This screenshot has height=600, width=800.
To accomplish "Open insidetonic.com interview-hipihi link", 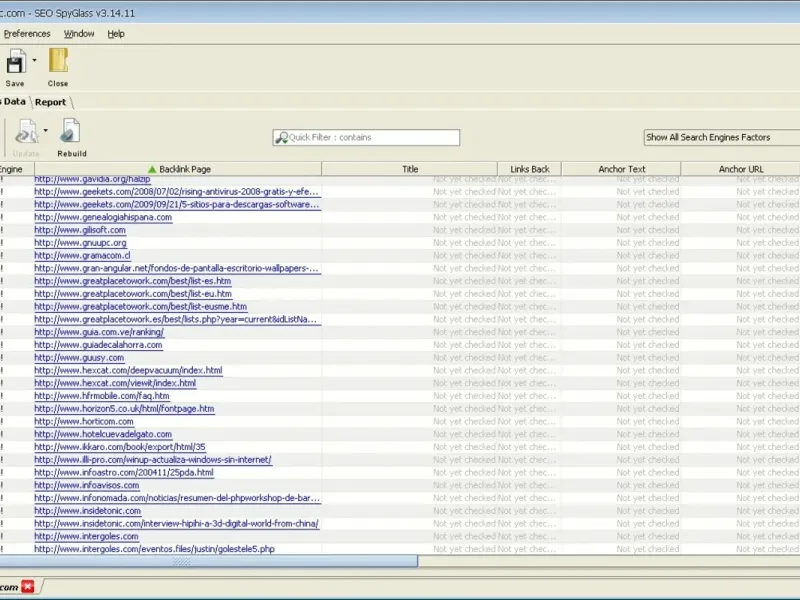I will click(177, 523).
